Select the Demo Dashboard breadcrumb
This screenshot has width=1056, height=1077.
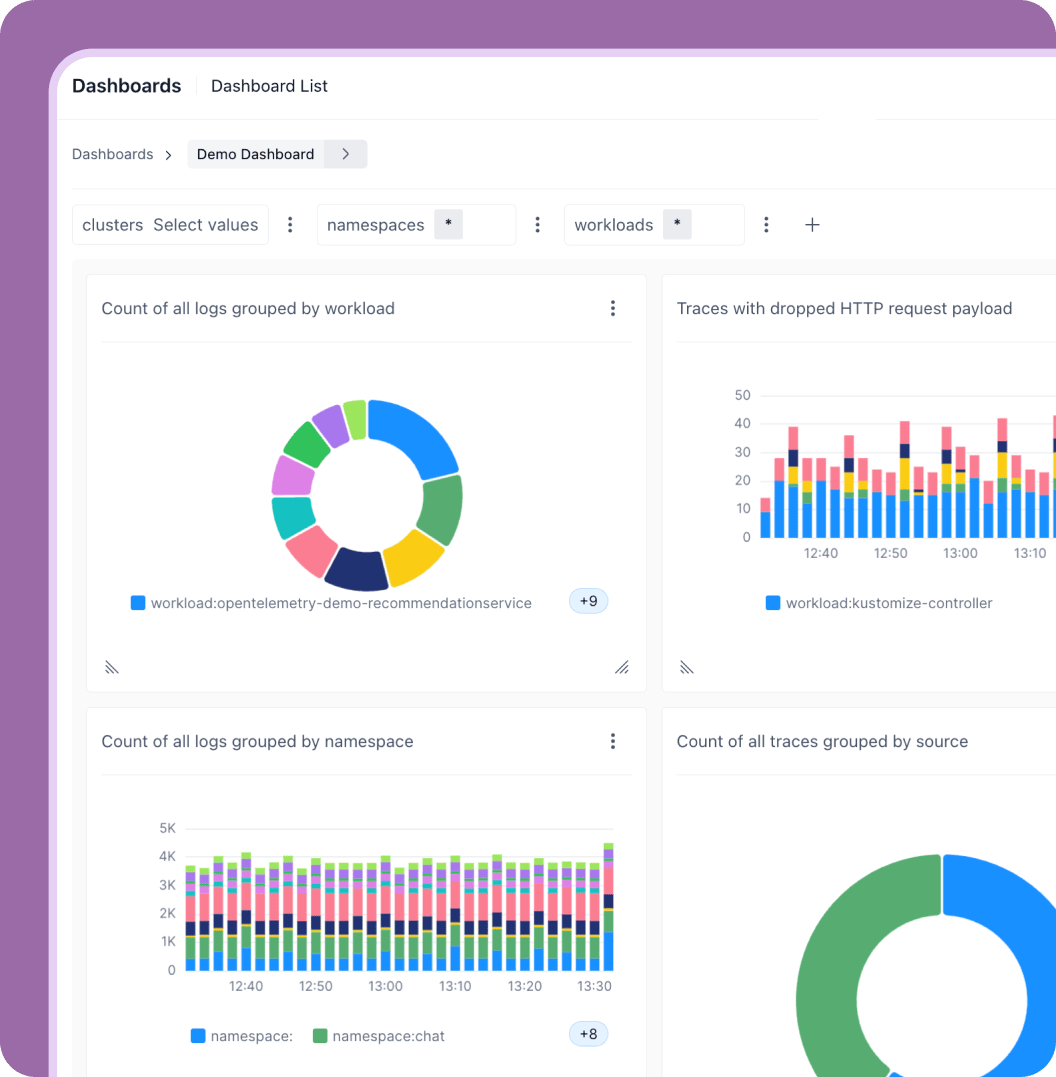pyautogui.click(x=256, y=154)
